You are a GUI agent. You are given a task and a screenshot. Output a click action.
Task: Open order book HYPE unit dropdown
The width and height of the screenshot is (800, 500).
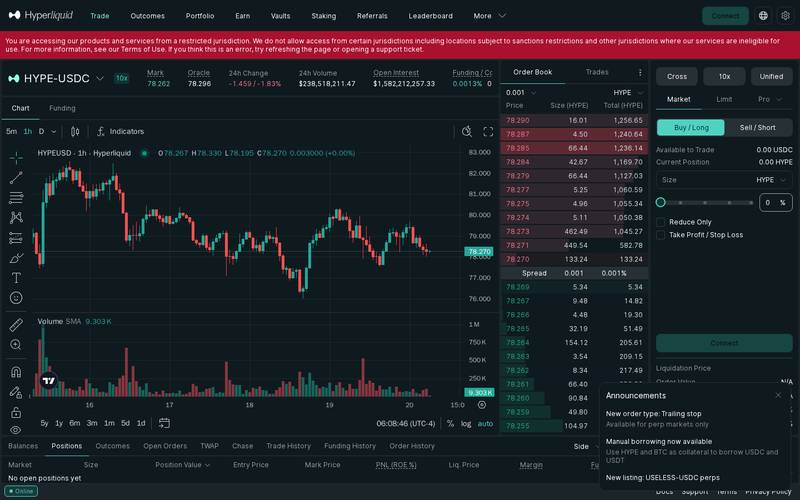pyautogui.click(x=628, y=92)
